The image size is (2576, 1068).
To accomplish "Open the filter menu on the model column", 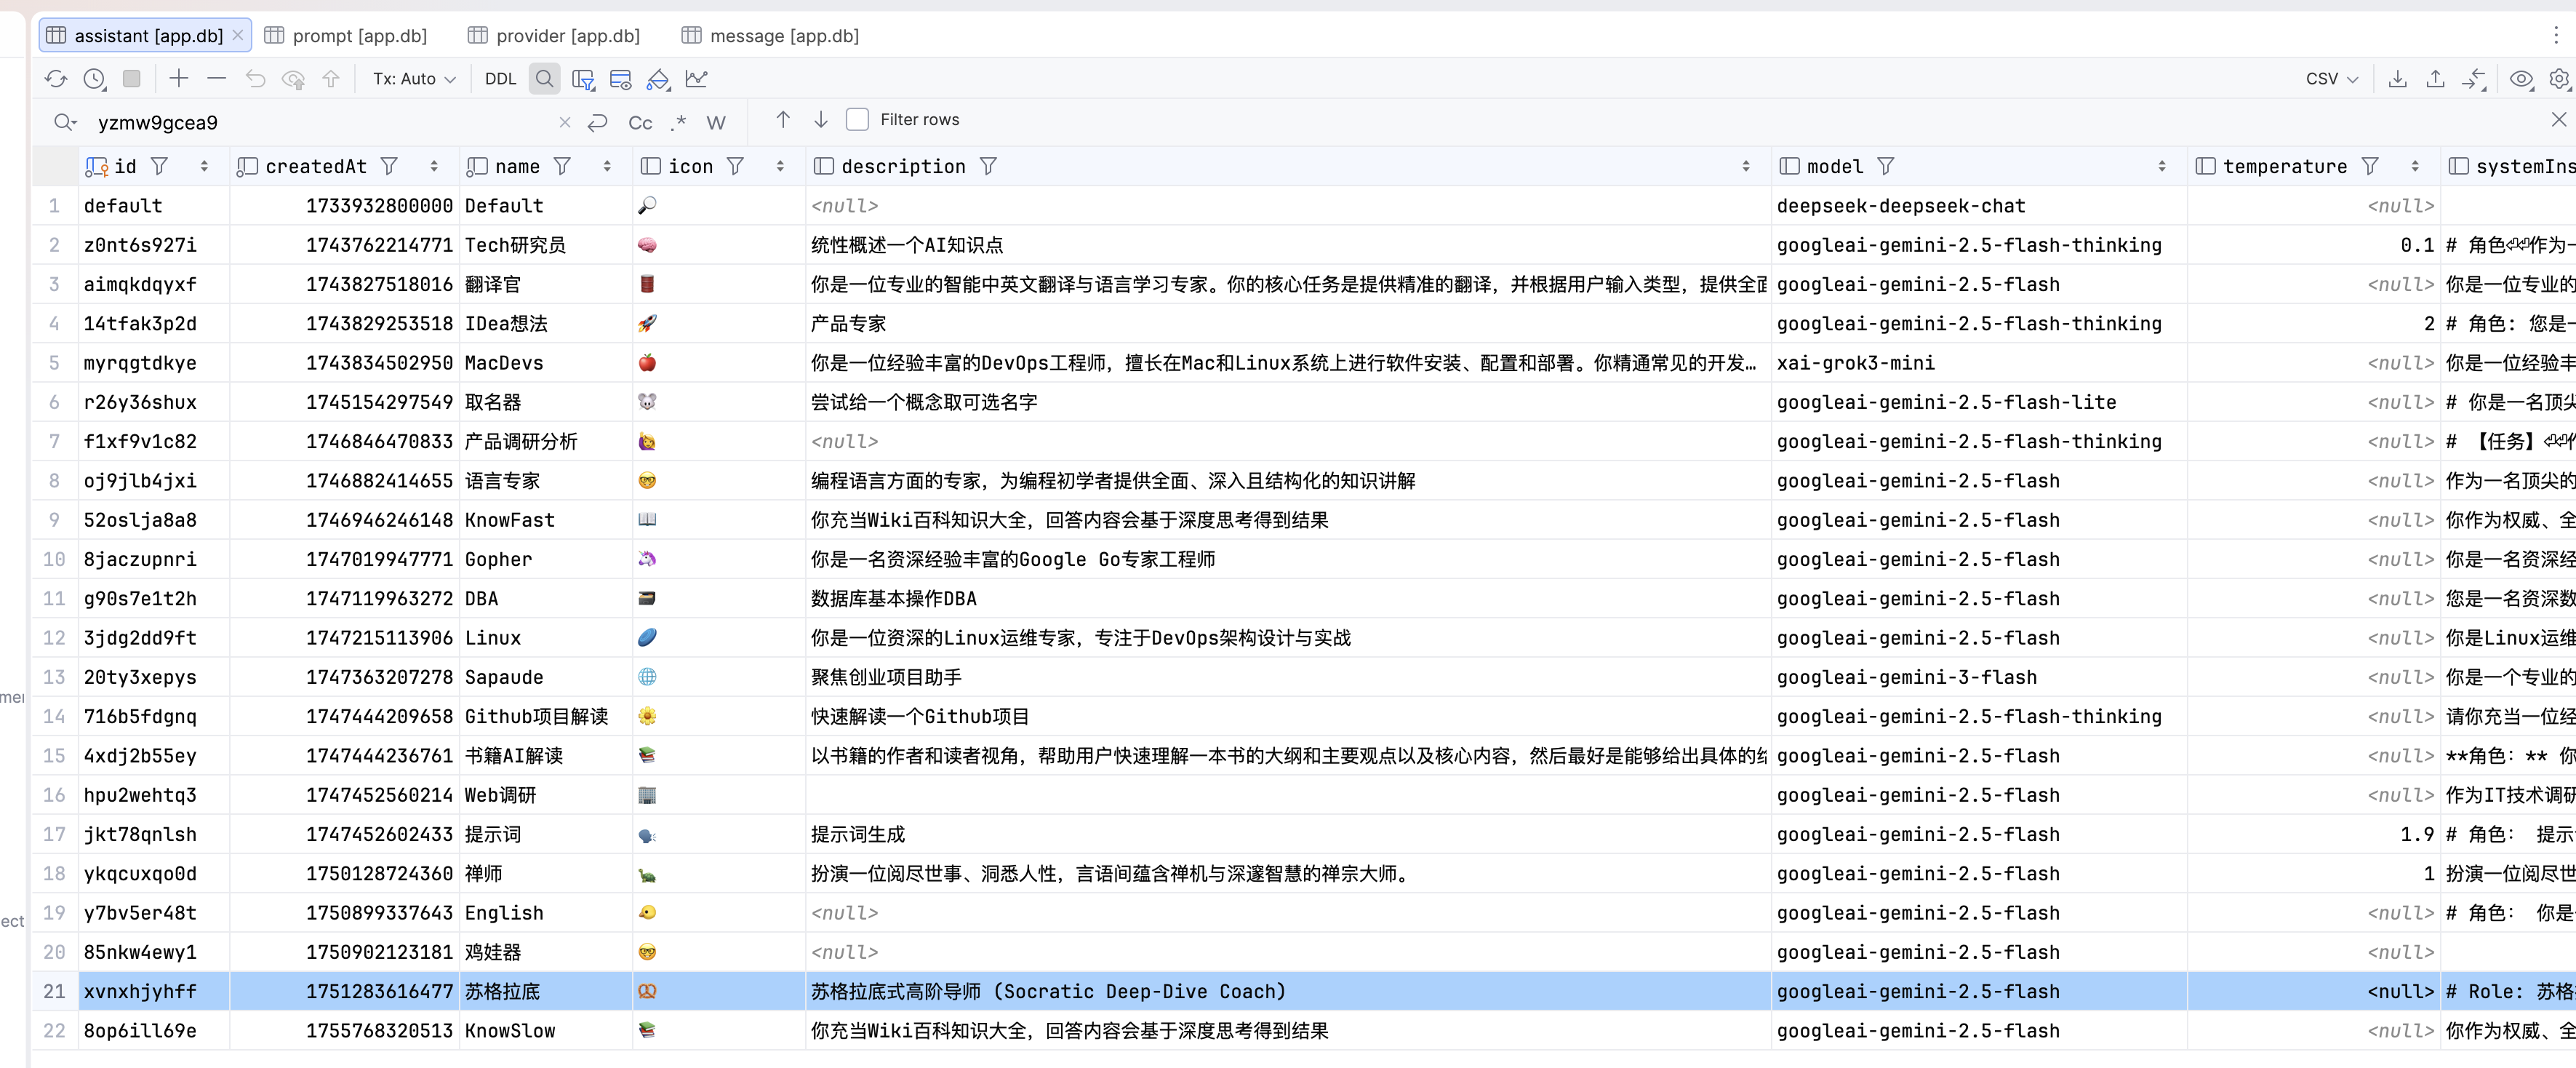I will coord(1886,166).
